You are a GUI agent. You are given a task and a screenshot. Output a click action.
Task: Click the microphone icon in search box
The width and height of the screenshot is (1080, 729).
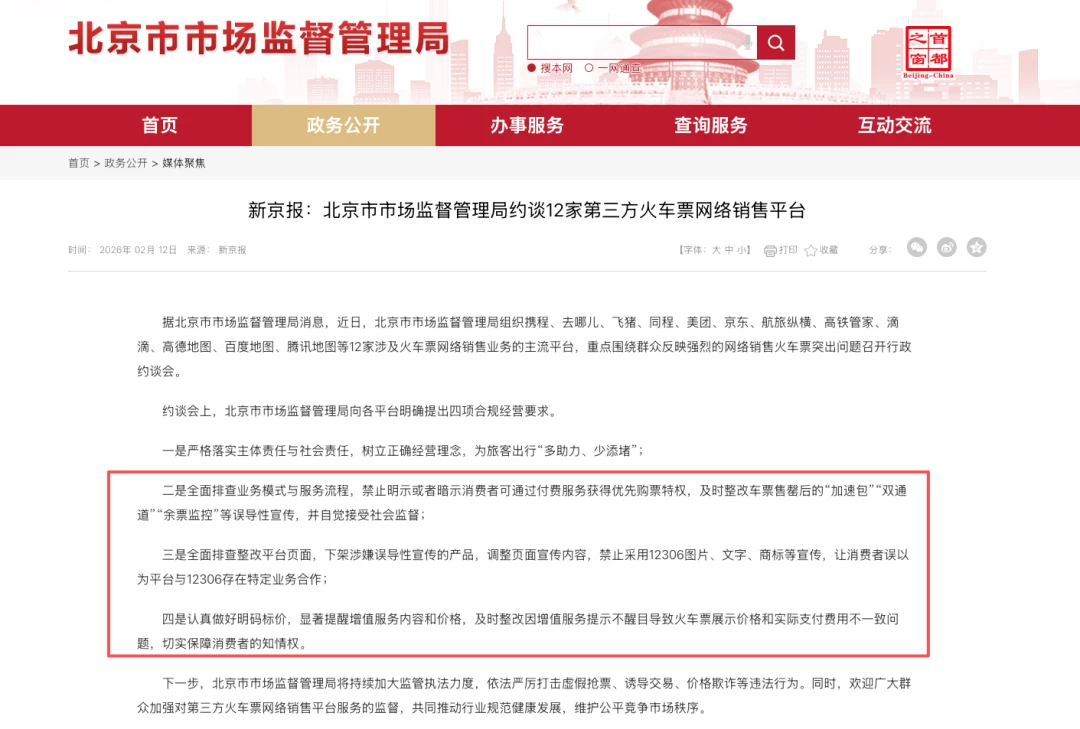point(747,43)
